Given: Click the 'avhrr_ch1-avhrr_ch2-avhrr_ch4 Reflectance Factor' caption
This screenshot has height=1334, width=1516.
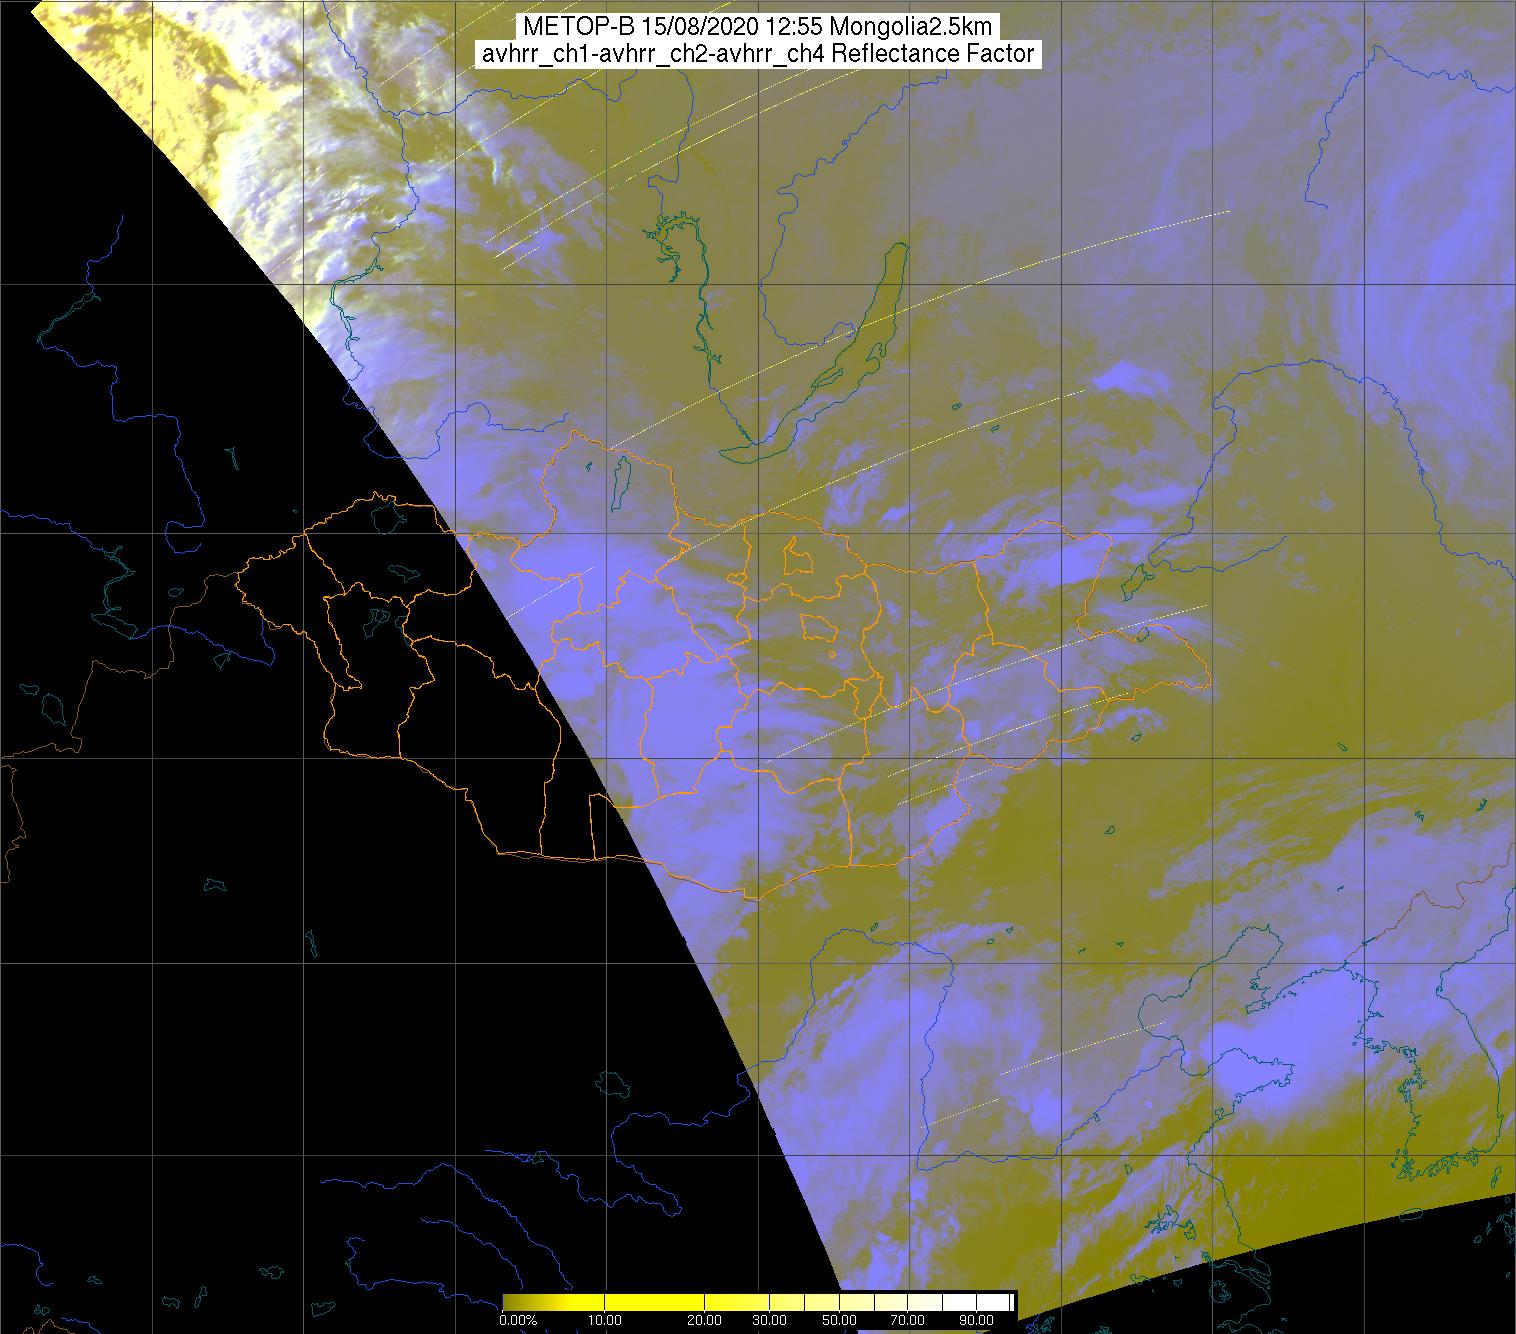Looking at the screenshot, I should click(758, 54).
